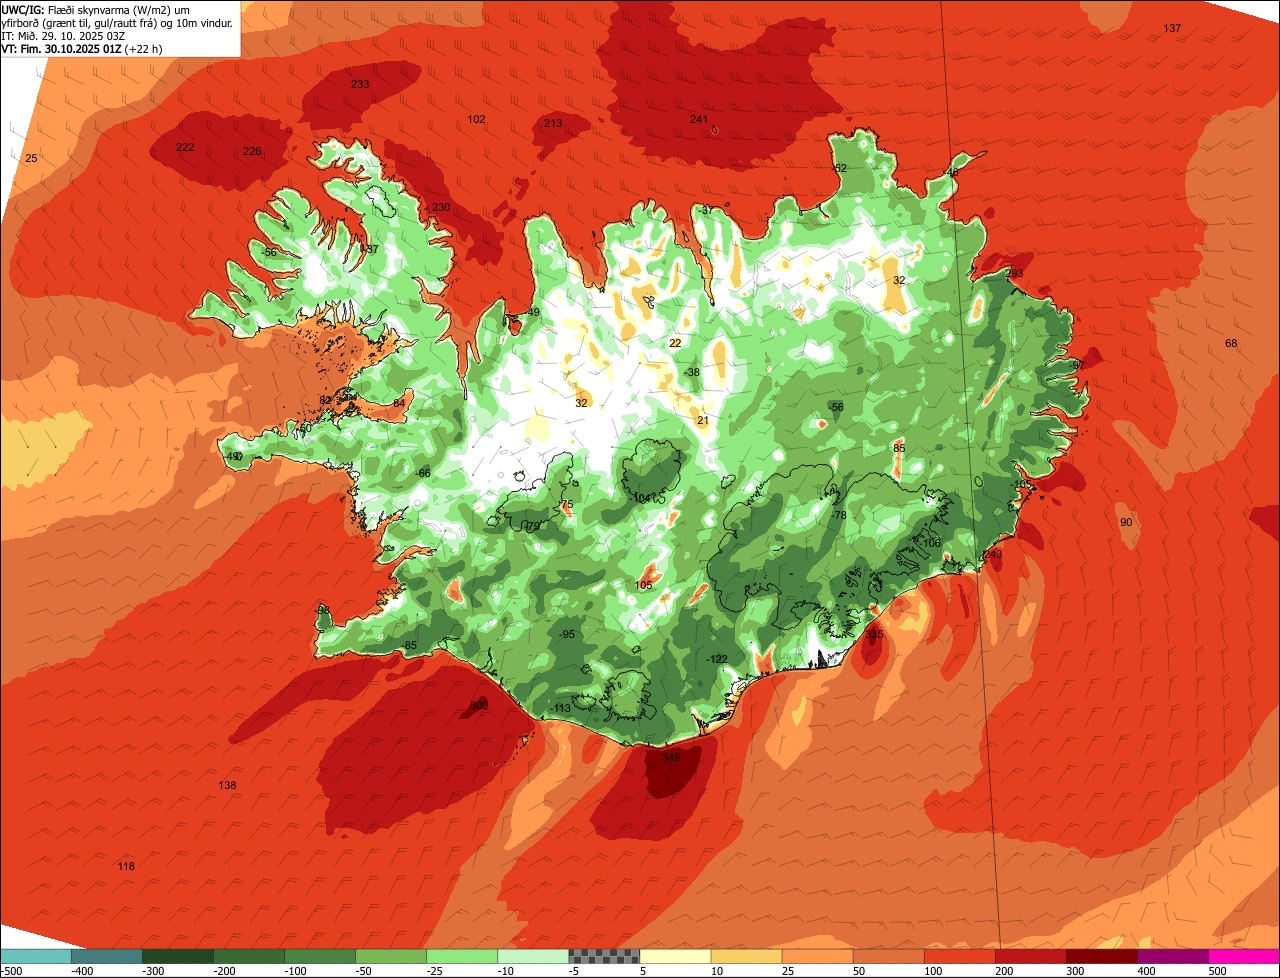
Task: Select the darkest green -300 to -200 legend swatch
Action: 178,957
